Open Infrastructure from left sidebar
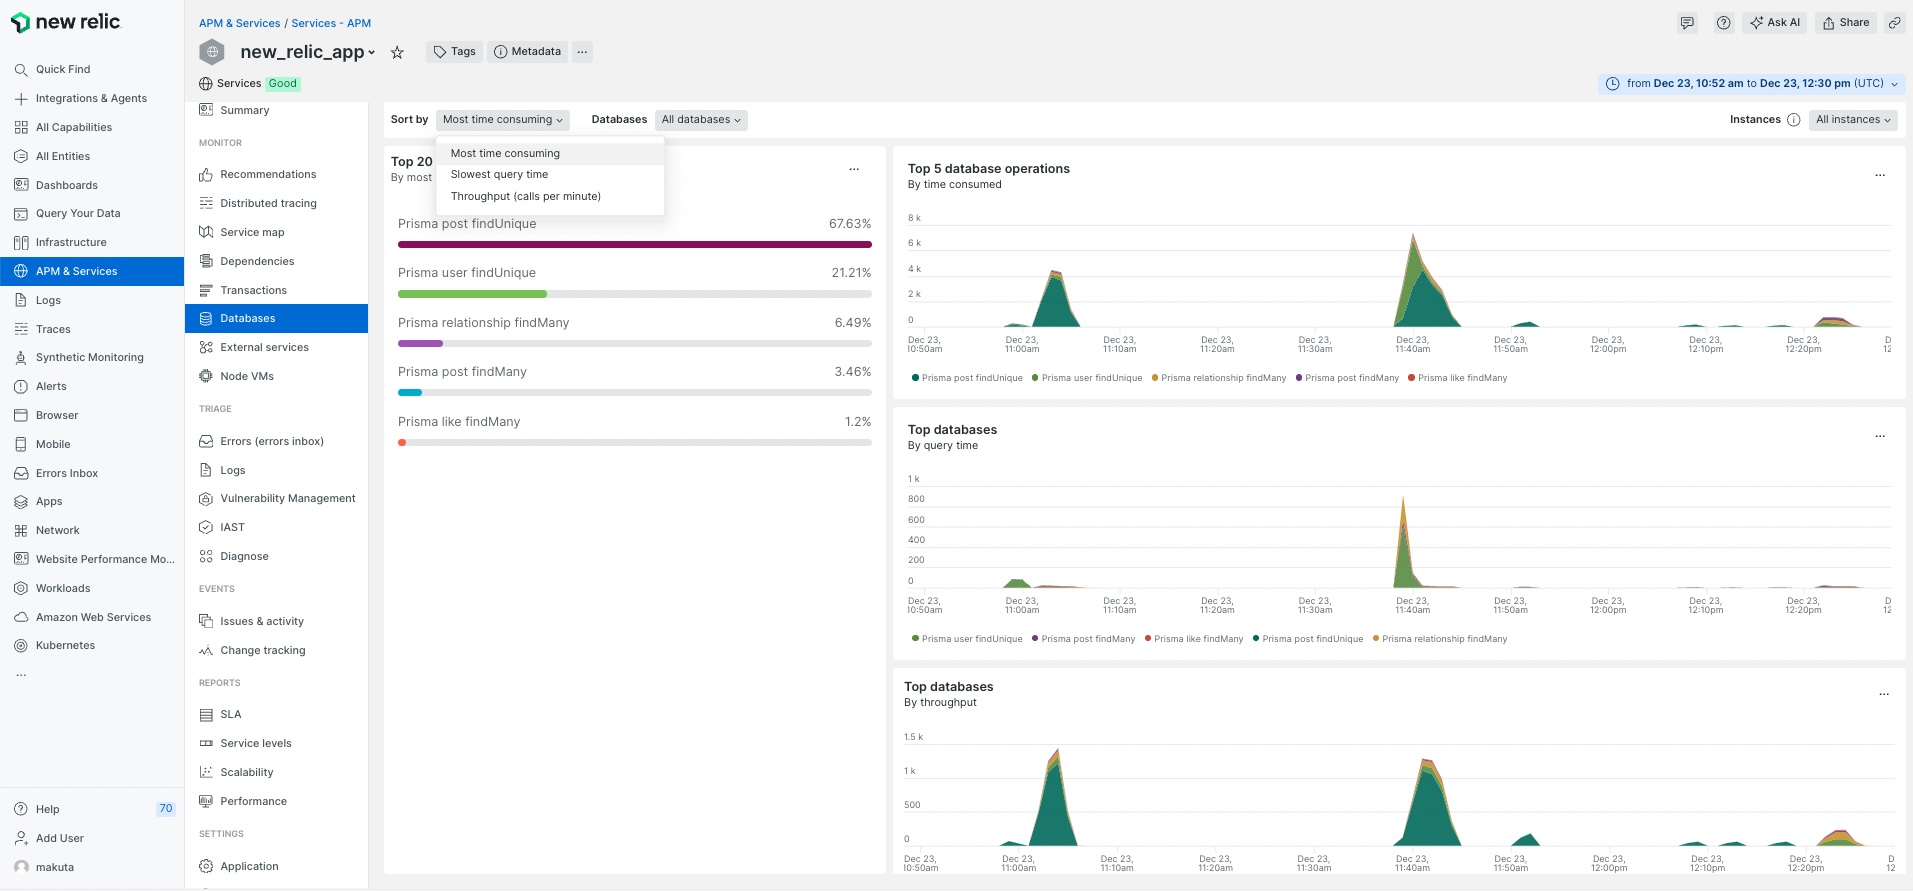Image resolution: width=1913 pixels, height=891 pixels. pos(70,242)
